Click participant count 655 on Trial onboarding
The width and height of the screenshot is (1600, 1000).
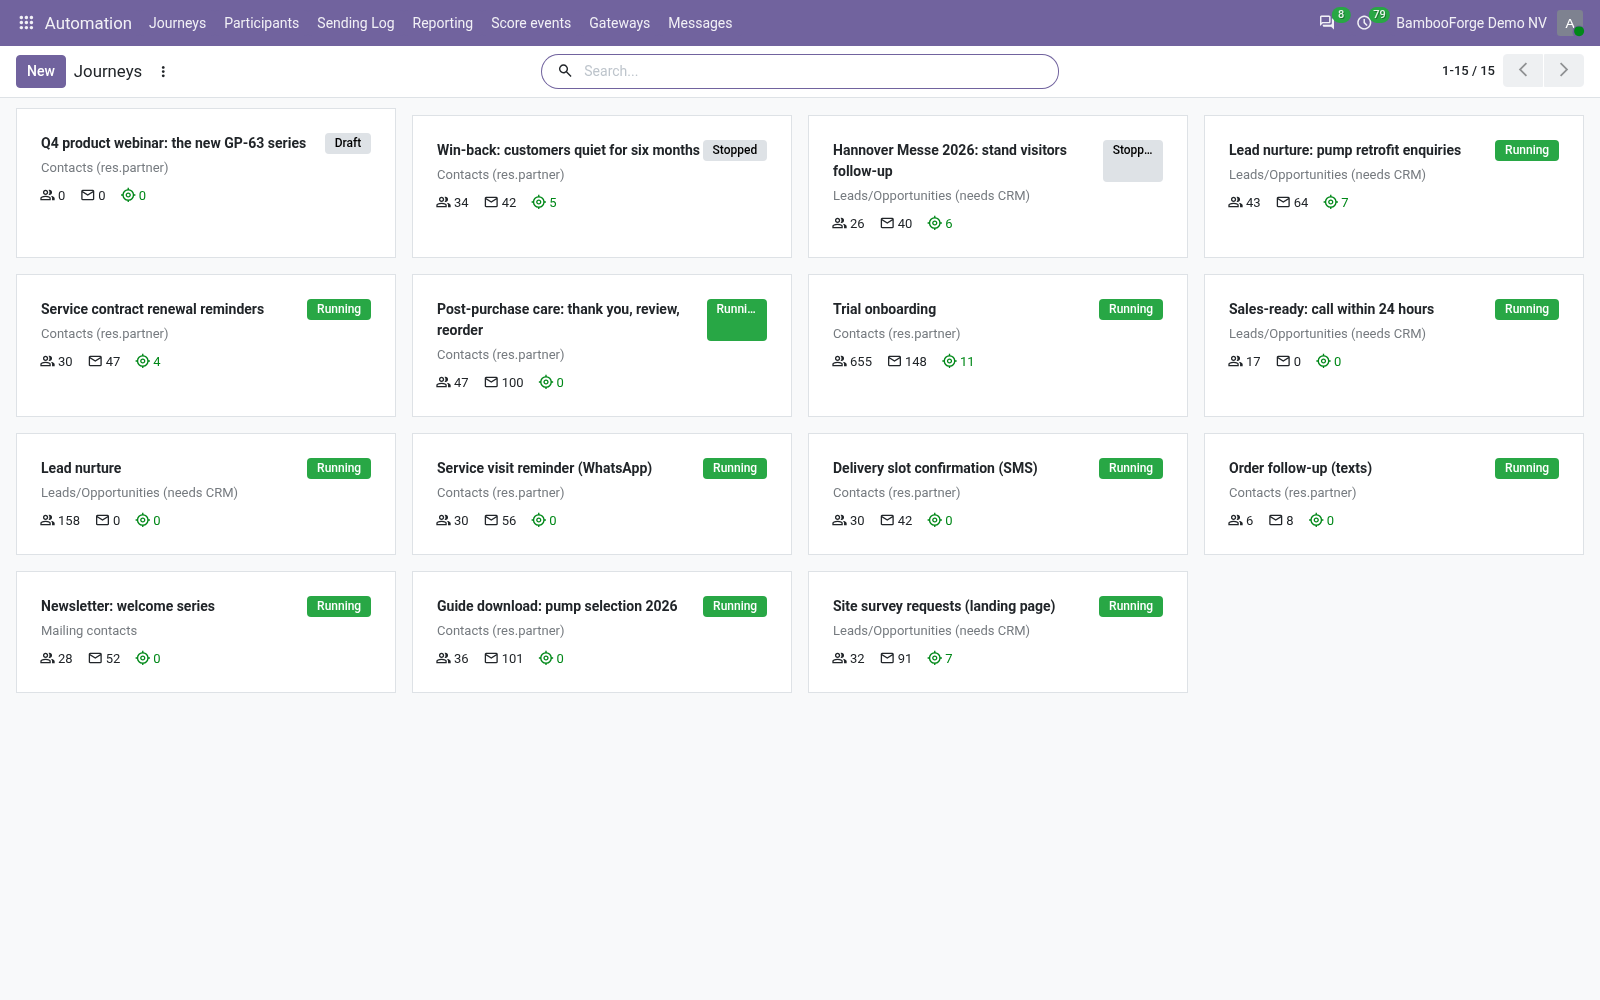pos(861,362)
